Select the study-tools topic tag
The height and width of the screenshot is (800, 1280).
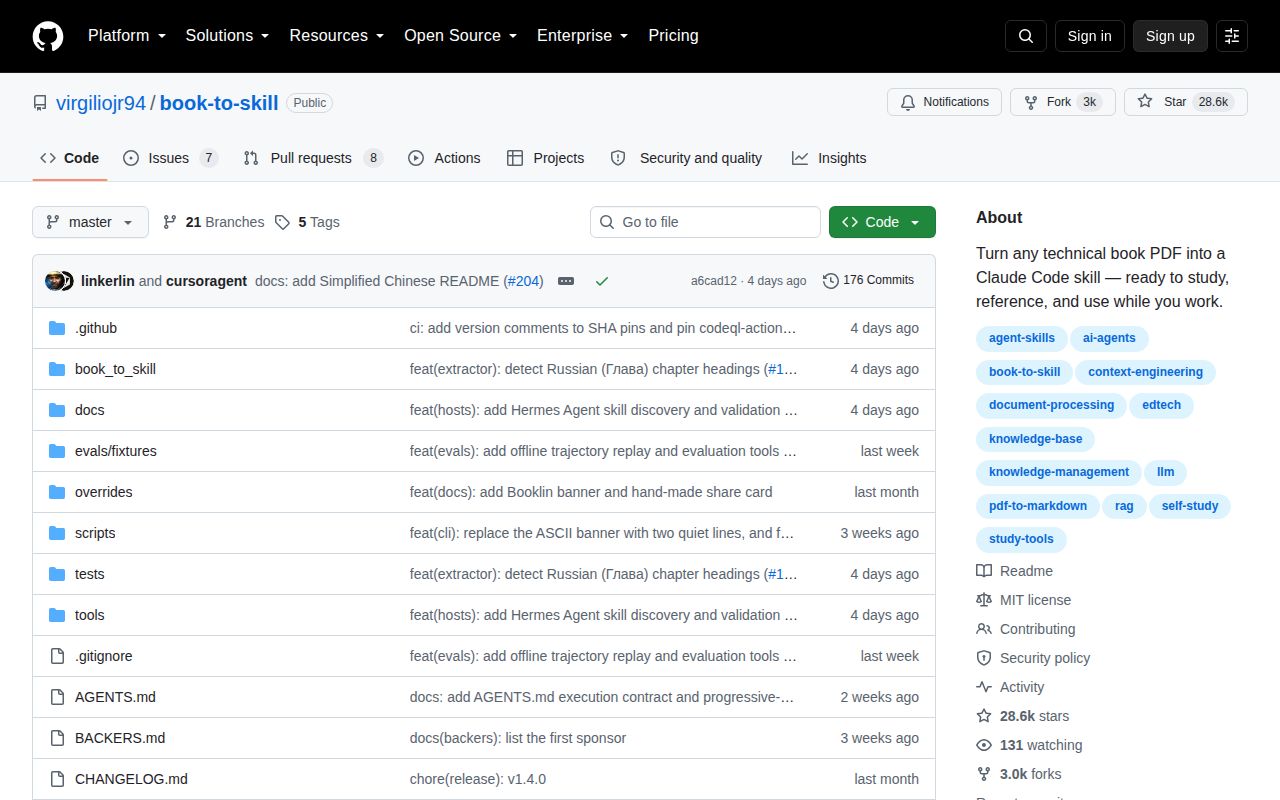pyautogui.click(x=1021, y=539)
